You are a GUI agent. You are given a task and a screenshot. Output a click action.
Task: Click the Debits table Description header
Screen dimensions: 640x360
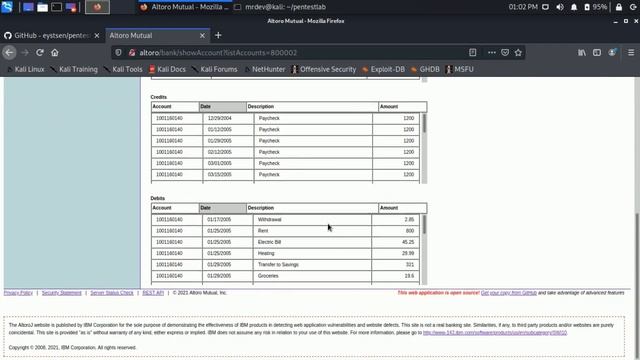(x=312, y=208)
